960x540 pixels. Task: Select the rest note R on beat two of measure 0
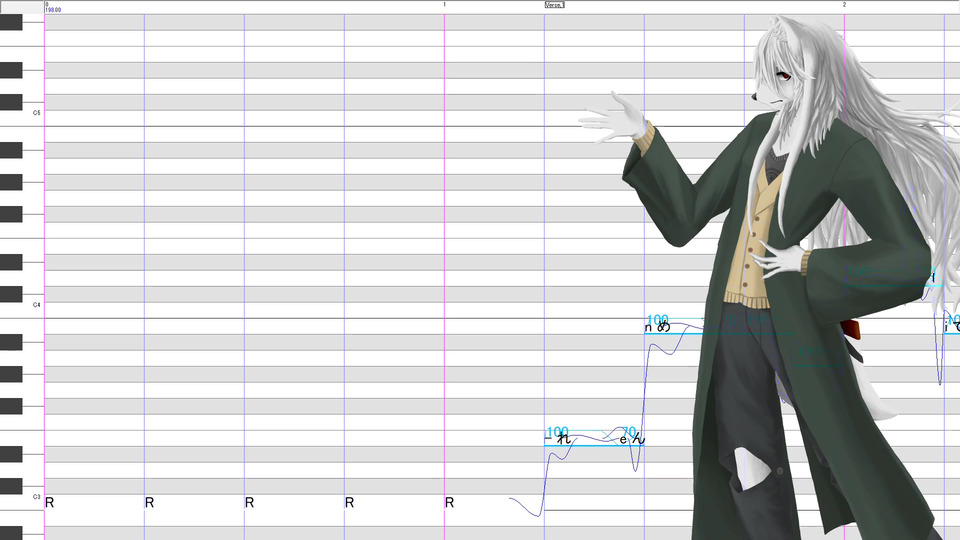149,503
